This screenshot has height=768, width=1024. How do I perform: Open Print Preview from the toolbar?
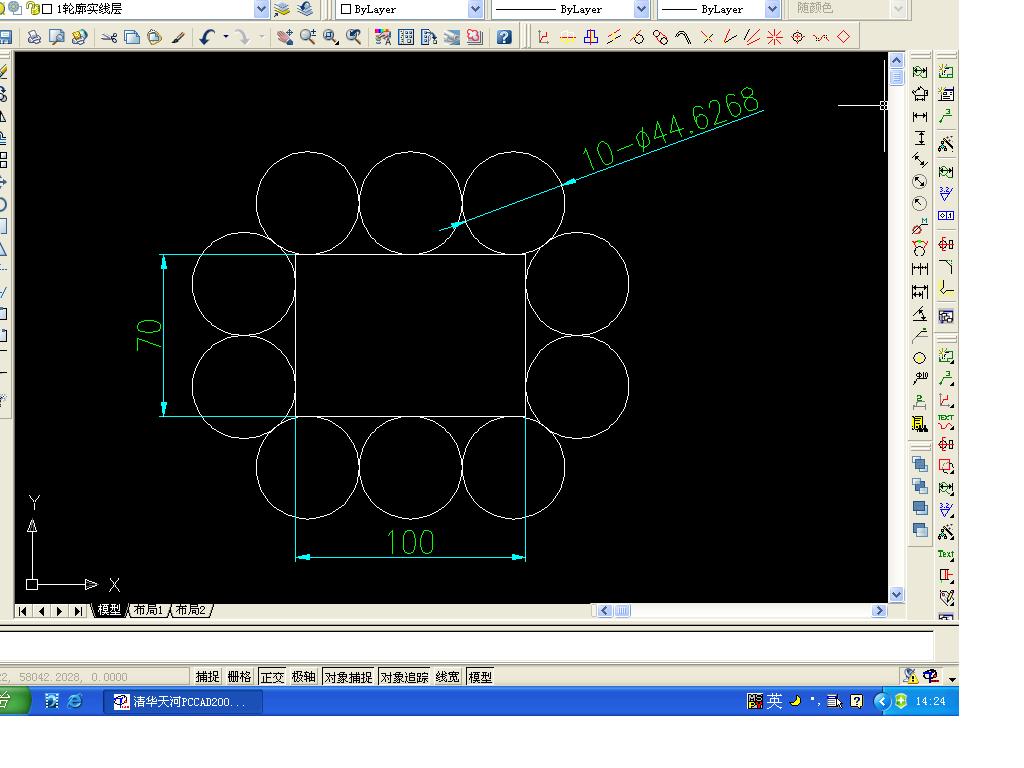57,37
